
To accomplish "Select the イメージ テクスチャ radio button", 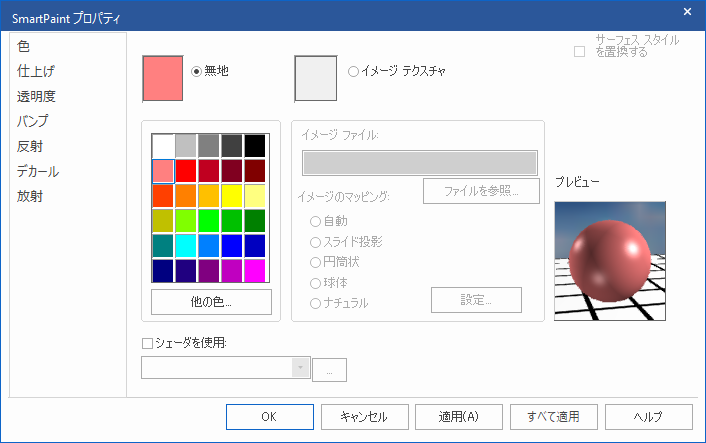I will click(x=353, y=71).
